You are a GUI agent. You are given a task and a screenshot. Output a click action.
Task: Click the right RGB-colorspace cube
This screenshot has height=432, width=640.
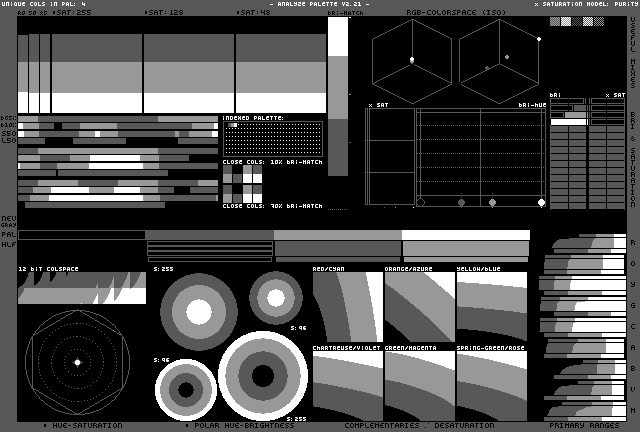(x=499, y=60)
